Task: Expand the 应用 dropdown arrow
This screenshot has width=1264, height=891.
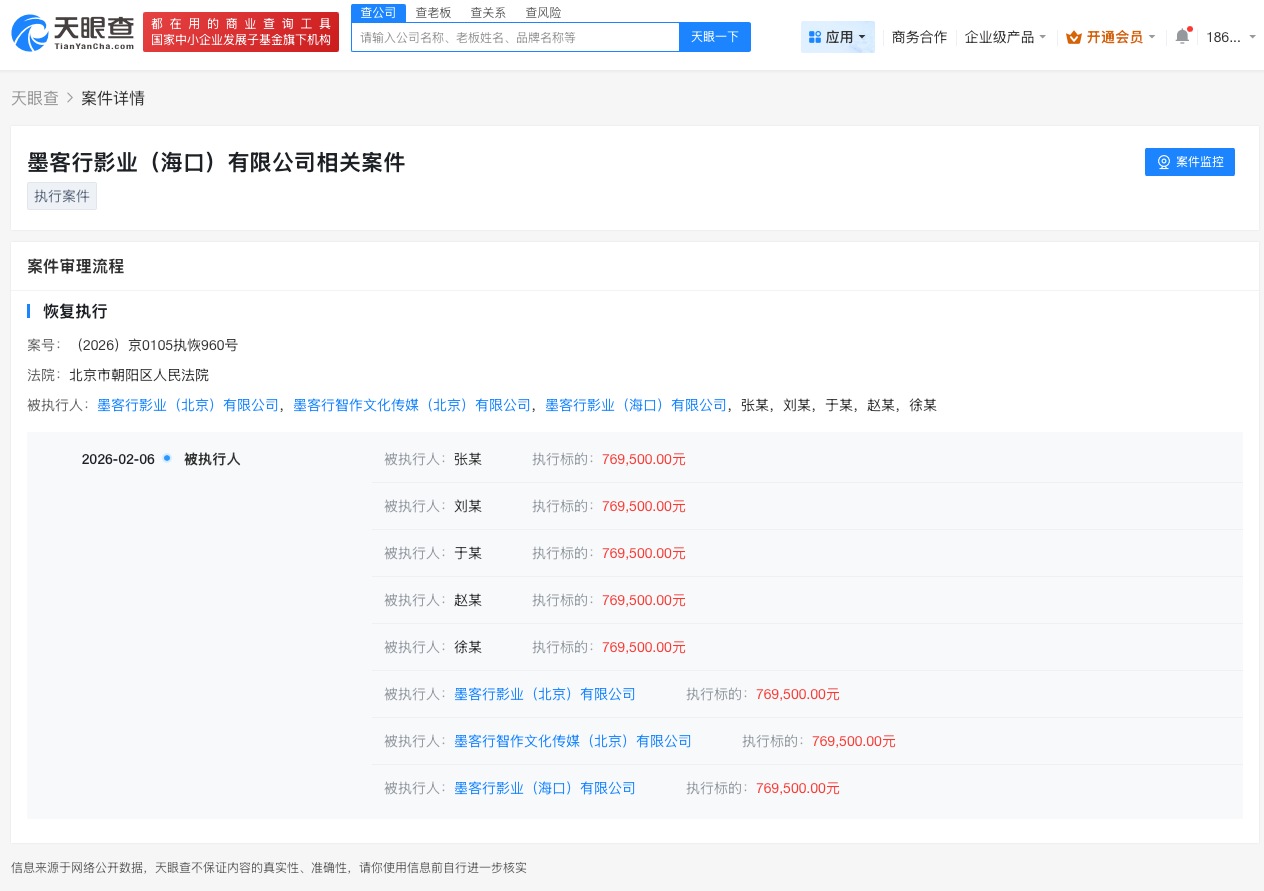Action: 861,37
